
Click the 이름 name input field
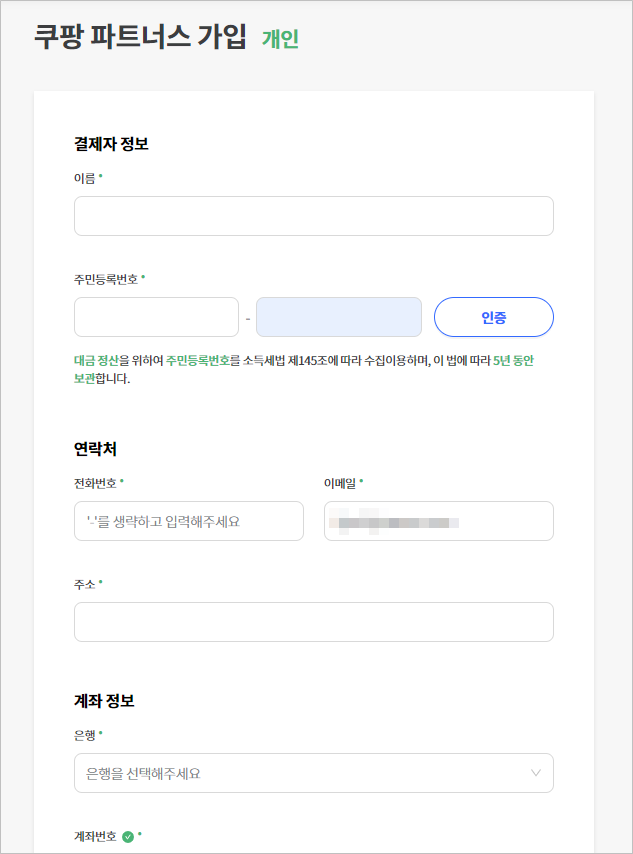tap(314, 216)
